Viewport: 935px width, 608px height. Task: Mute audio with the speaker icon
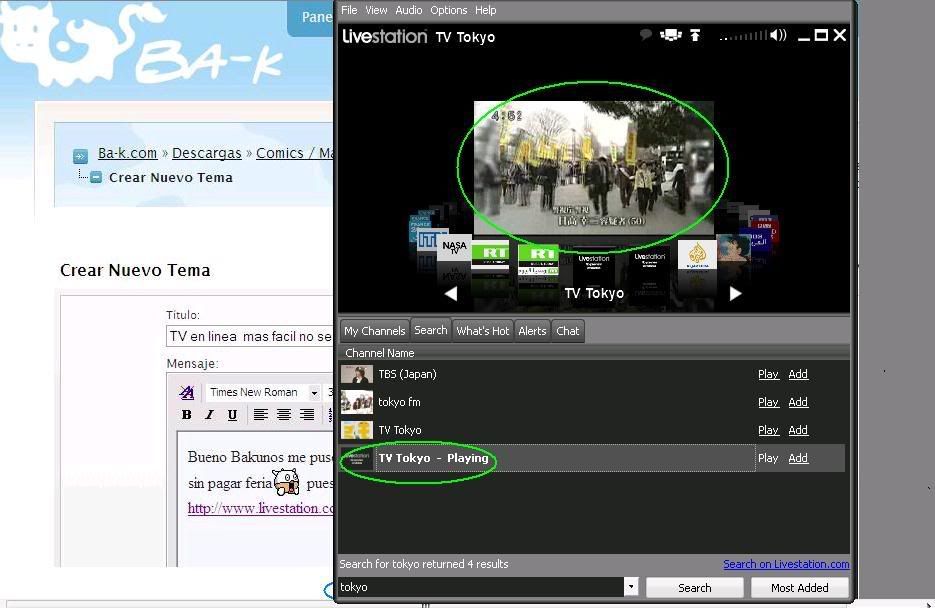coord(778,35)
